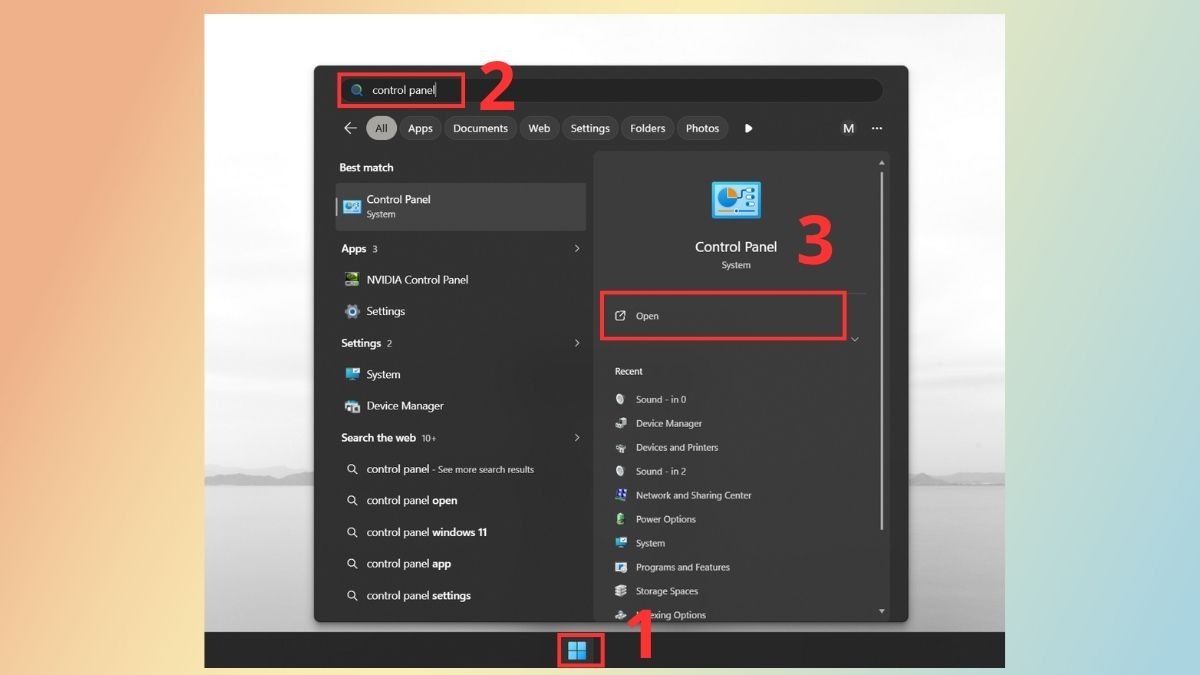Viewport: 1200px width, 675px height.
Task: Click the Storage Spaces icon
Action: 620,591
